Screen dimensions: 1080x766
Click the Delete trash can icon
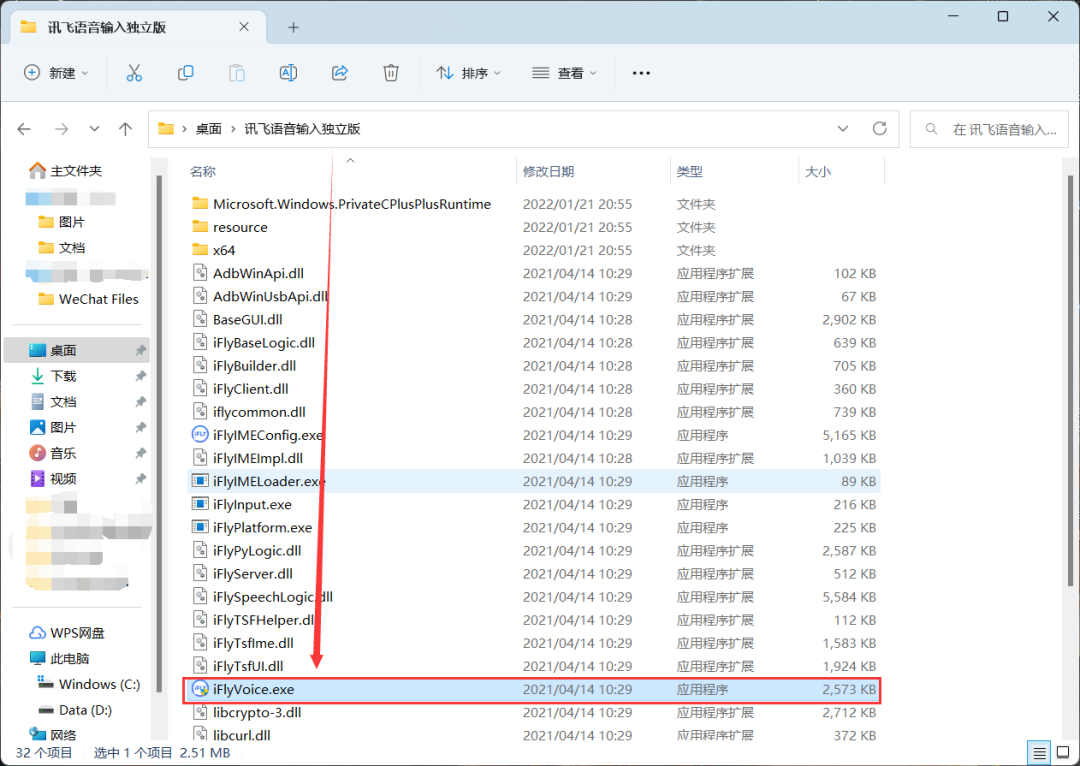(391, 73)
